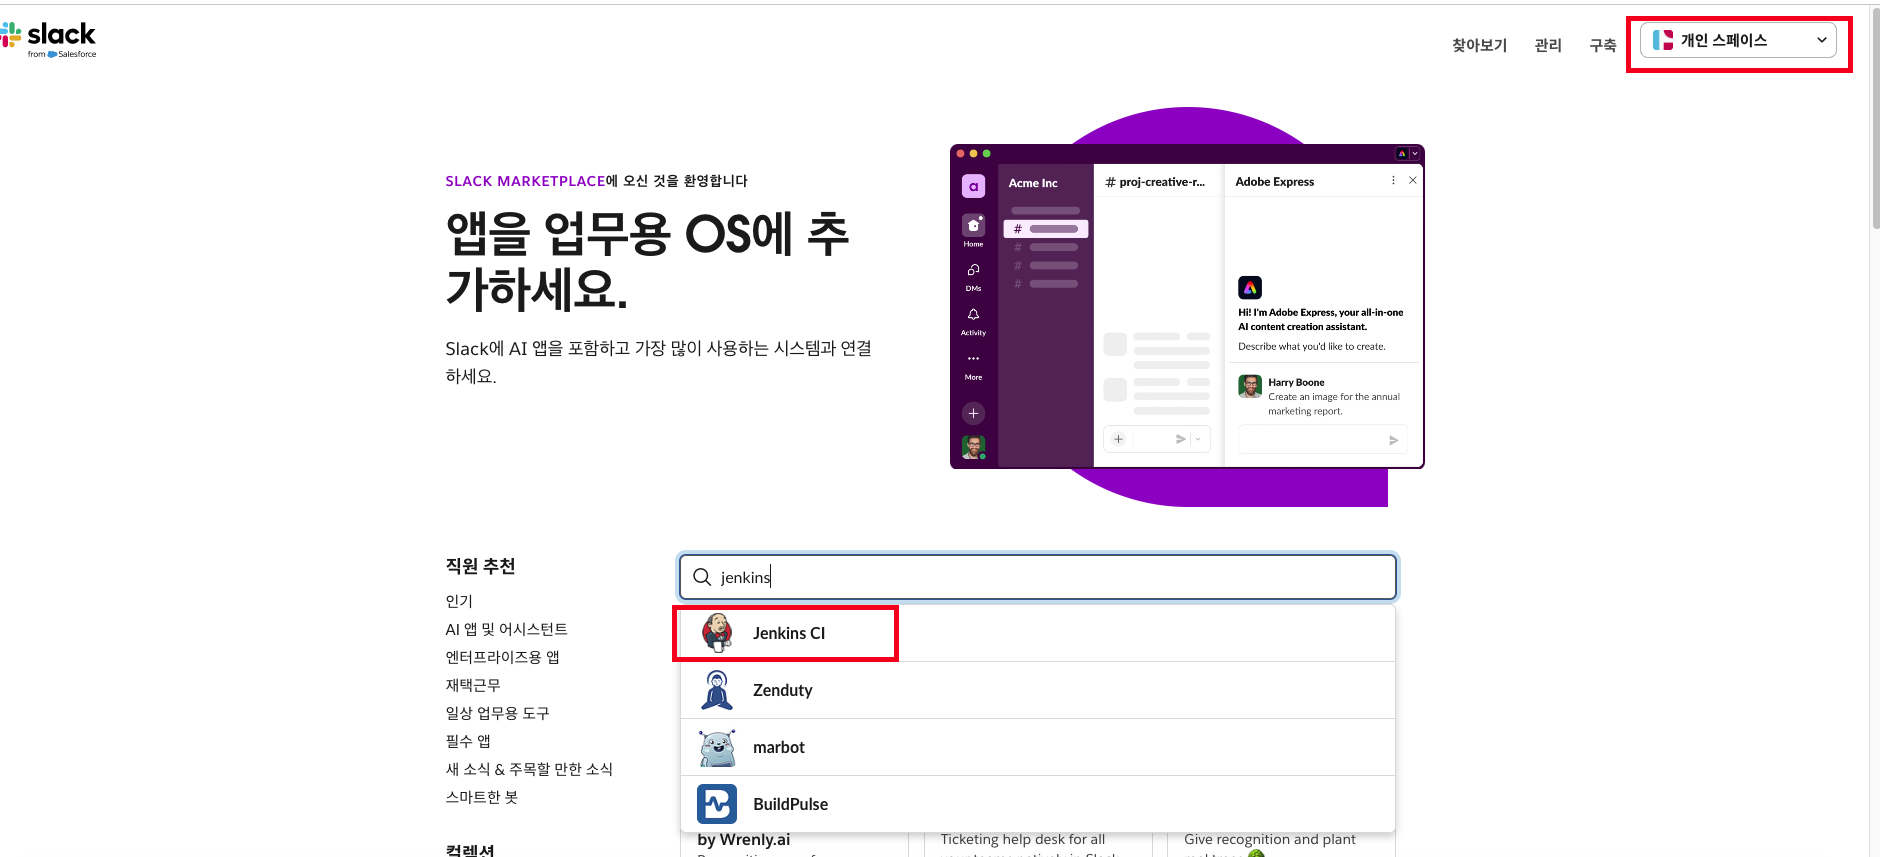Click the # proj-creative-r... channel header
1880x857 pixels.
pos(1155,182)
